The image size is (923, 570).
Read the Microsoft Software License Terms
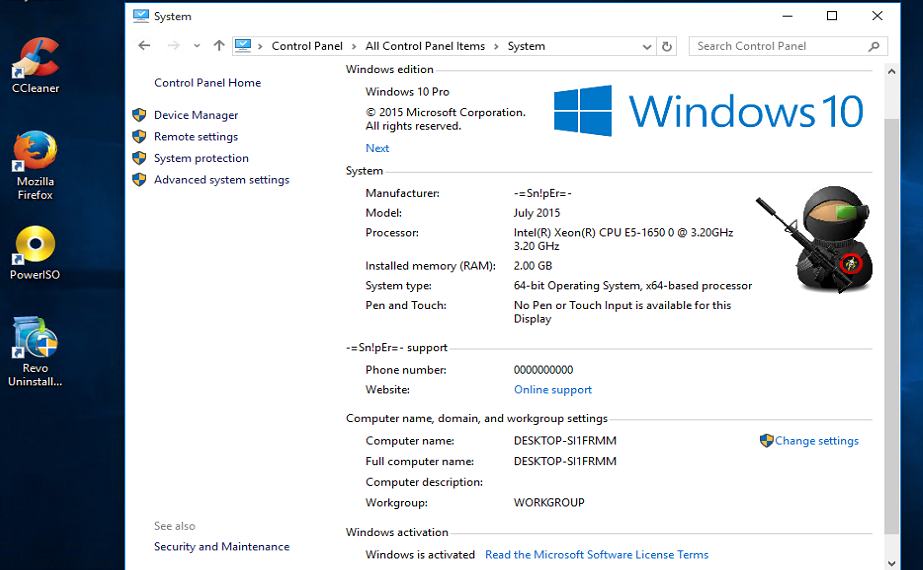597,555
